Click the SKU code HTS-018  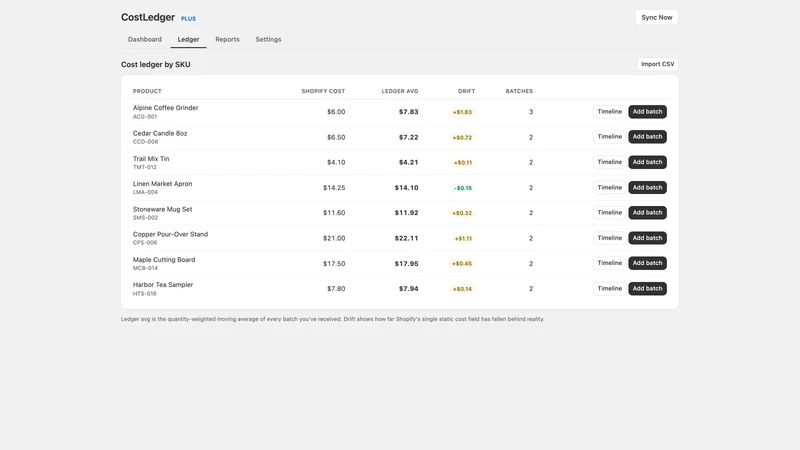pos(144,294)
